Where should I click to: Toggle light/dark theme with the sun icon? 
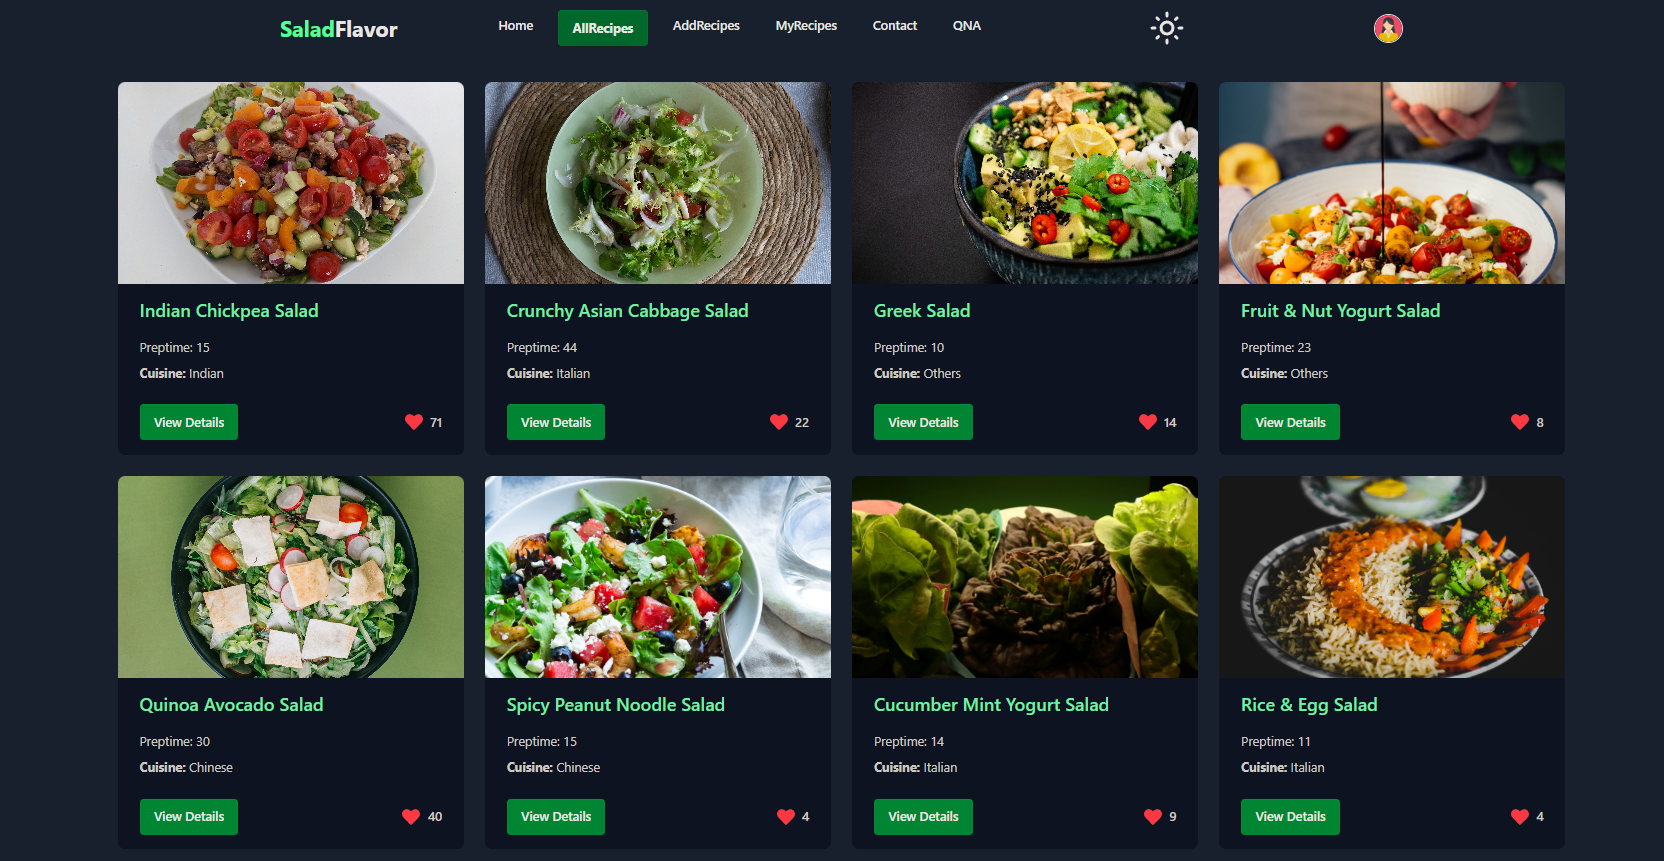click(1166, 28)
